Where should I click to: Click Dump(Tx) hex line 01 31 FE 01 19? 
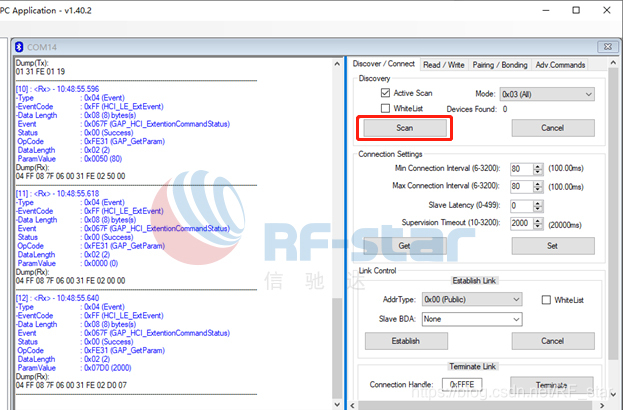(x=40, y=72)
